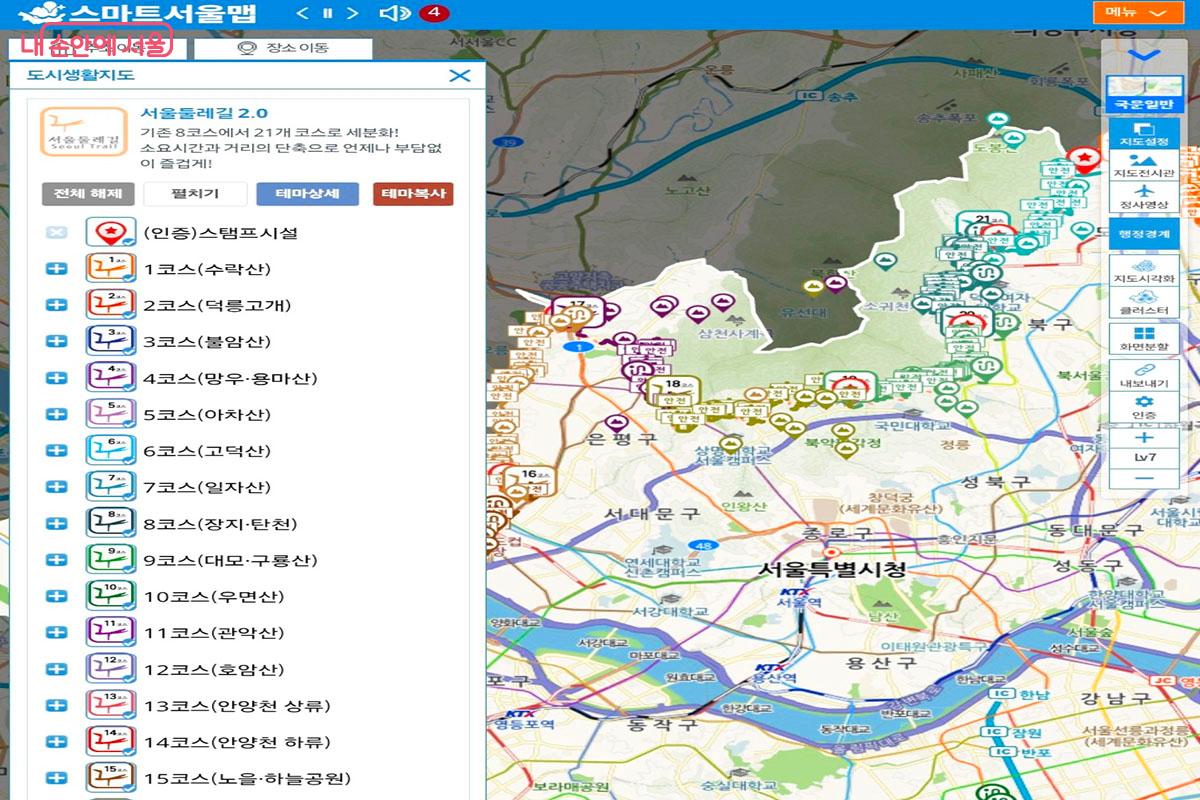Open 화면분할 split screen
Viewport: 1200px width, 800px height.
coord(1145,339)
